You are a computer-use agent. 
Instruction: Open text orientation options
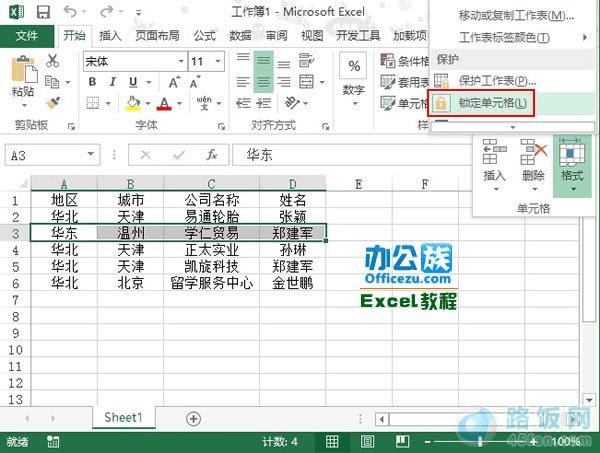(293, 103)
